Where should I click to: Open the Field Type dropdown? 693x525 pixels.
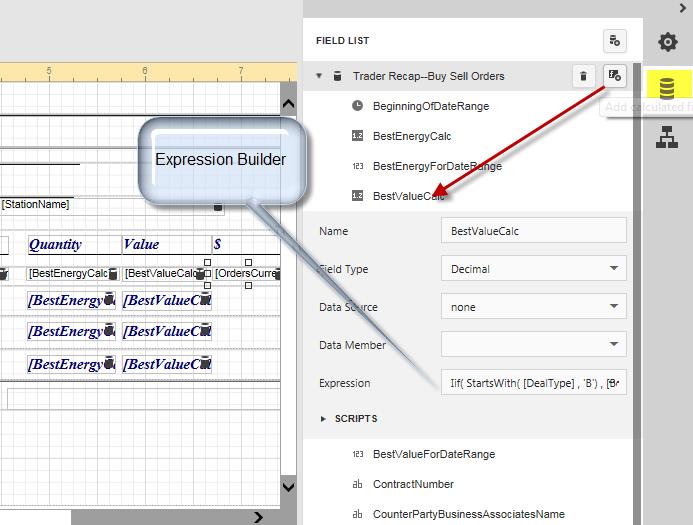pos(533,269)
